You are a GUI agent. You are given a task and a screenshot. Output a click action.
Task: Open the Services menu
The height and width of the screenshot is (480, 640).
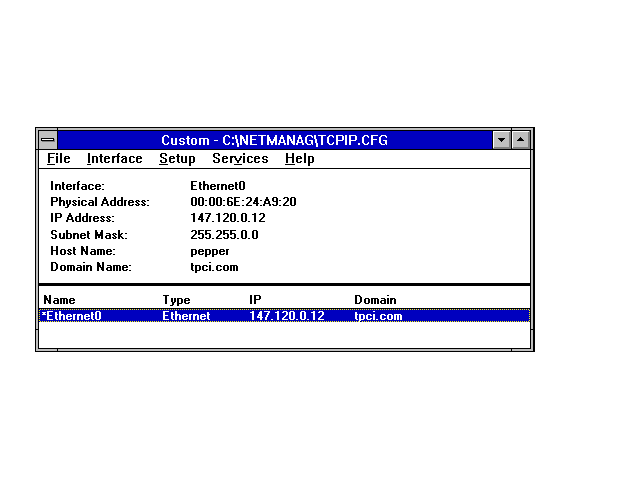coord(240,159)
